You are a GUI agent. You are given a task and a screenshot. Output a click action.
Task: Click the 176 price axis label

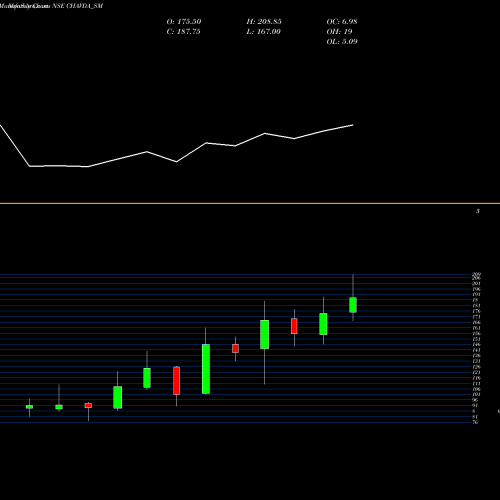pos(476,311)
